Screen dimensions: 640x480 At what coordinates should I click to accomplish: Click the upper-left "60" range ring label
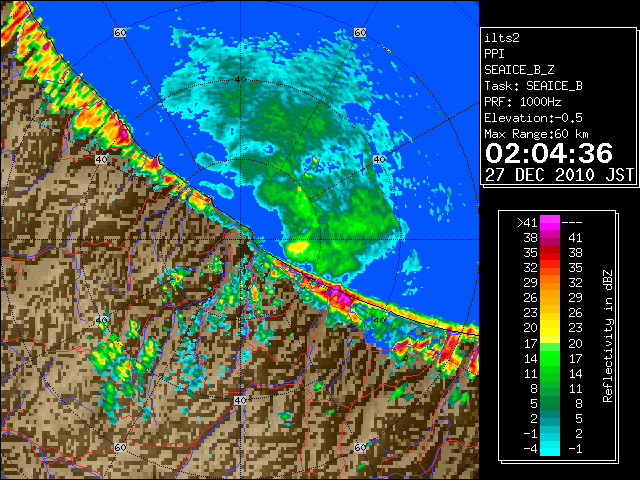pyautogui.click(x=120, y=33)
